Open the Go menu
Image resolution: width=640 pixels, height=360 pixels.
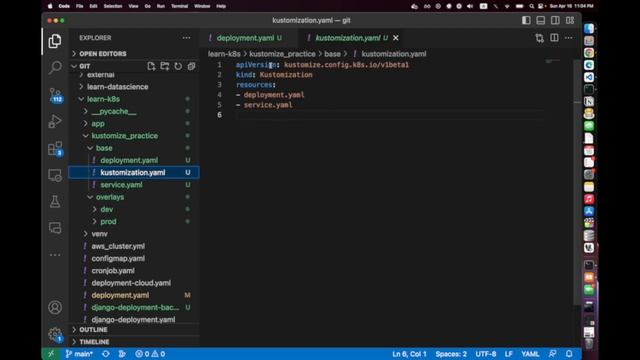coord(147,6)
